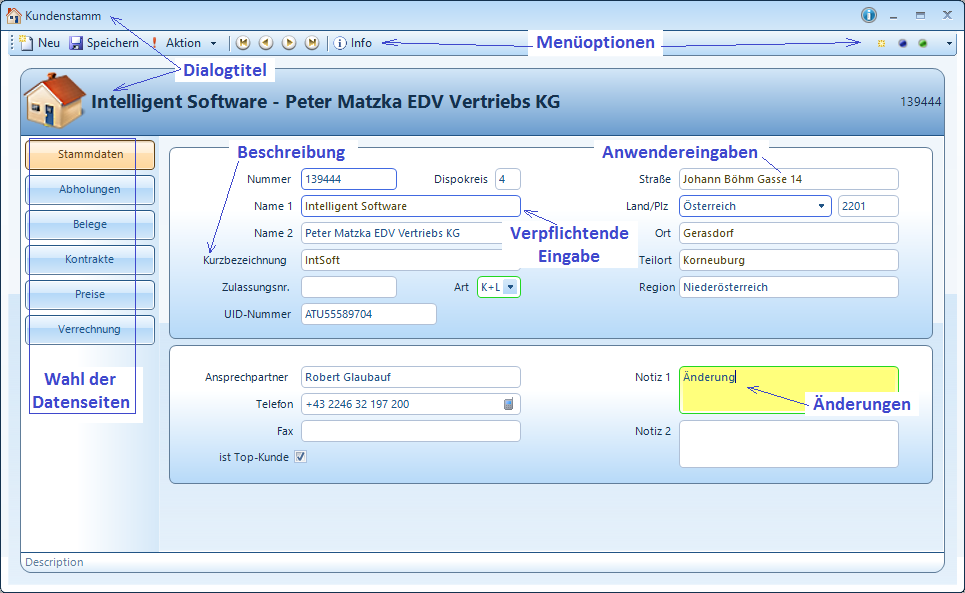The height and width of the screenshot is (593, 965).
Task: Open the Verrechnung page
Action: [90, 330]
